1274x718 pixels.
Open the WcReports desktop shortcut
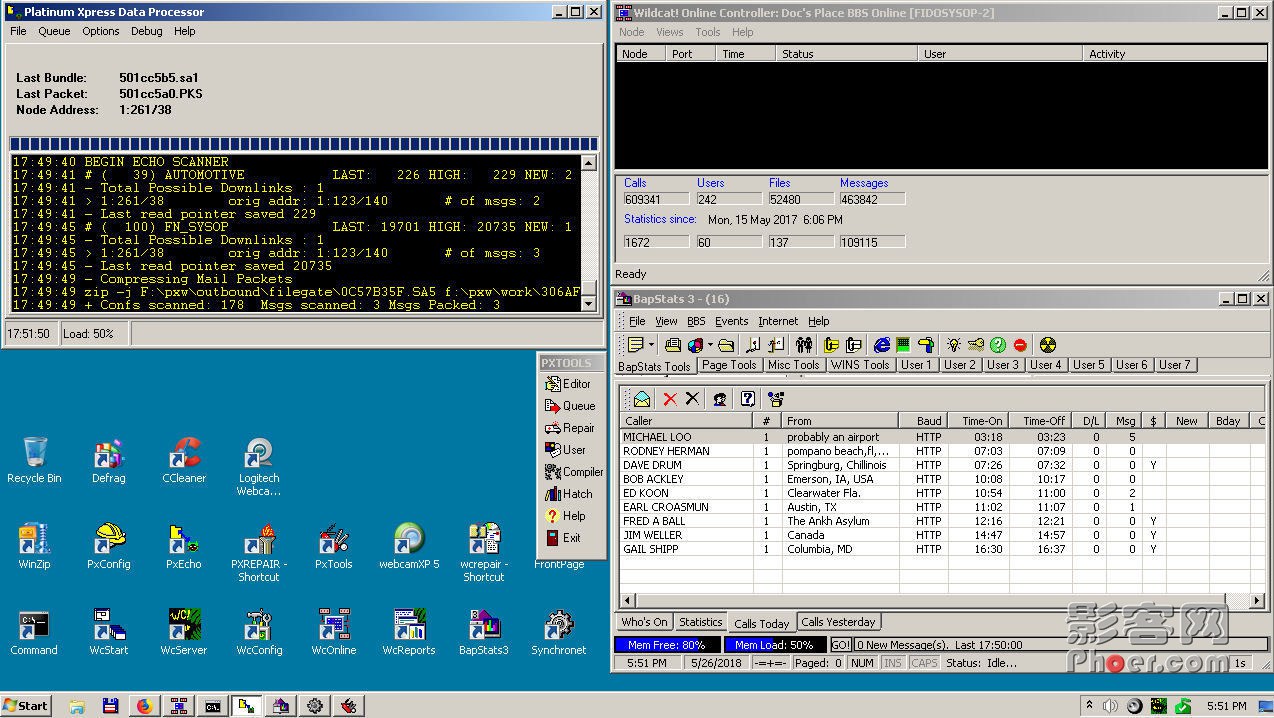[x=409, y=632]
